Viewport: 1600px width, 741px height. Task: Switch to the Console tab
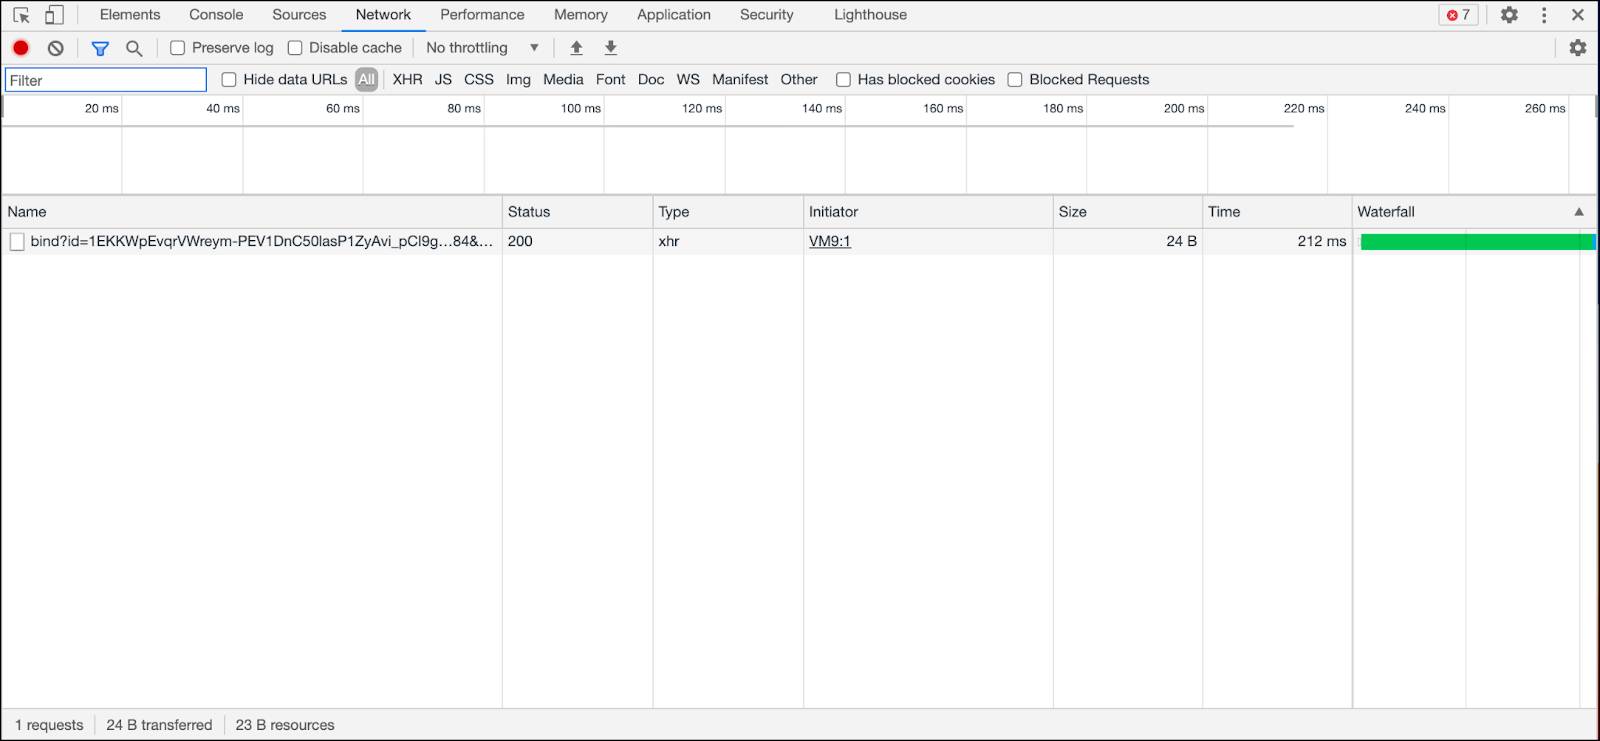(x=216, y=15)
